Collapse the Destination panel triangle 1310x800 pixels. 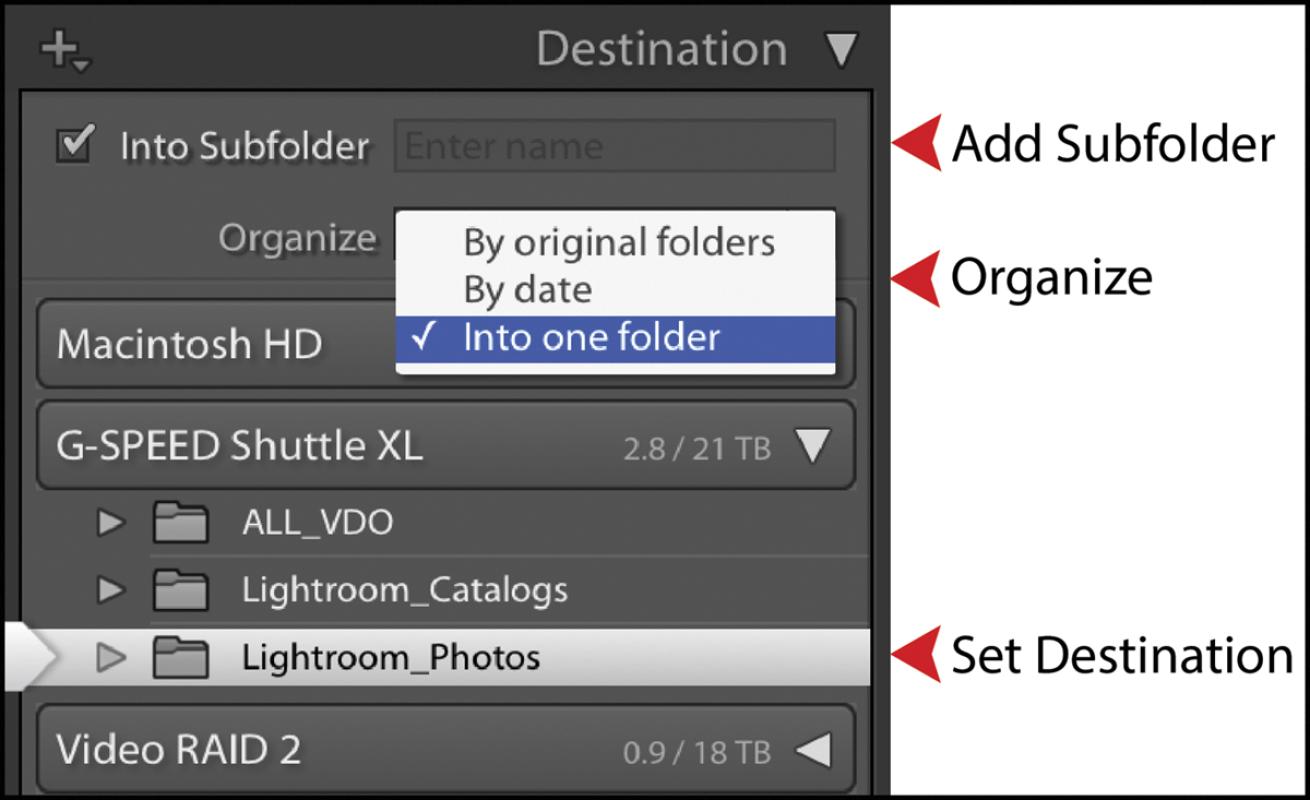[x=843, y=49]
